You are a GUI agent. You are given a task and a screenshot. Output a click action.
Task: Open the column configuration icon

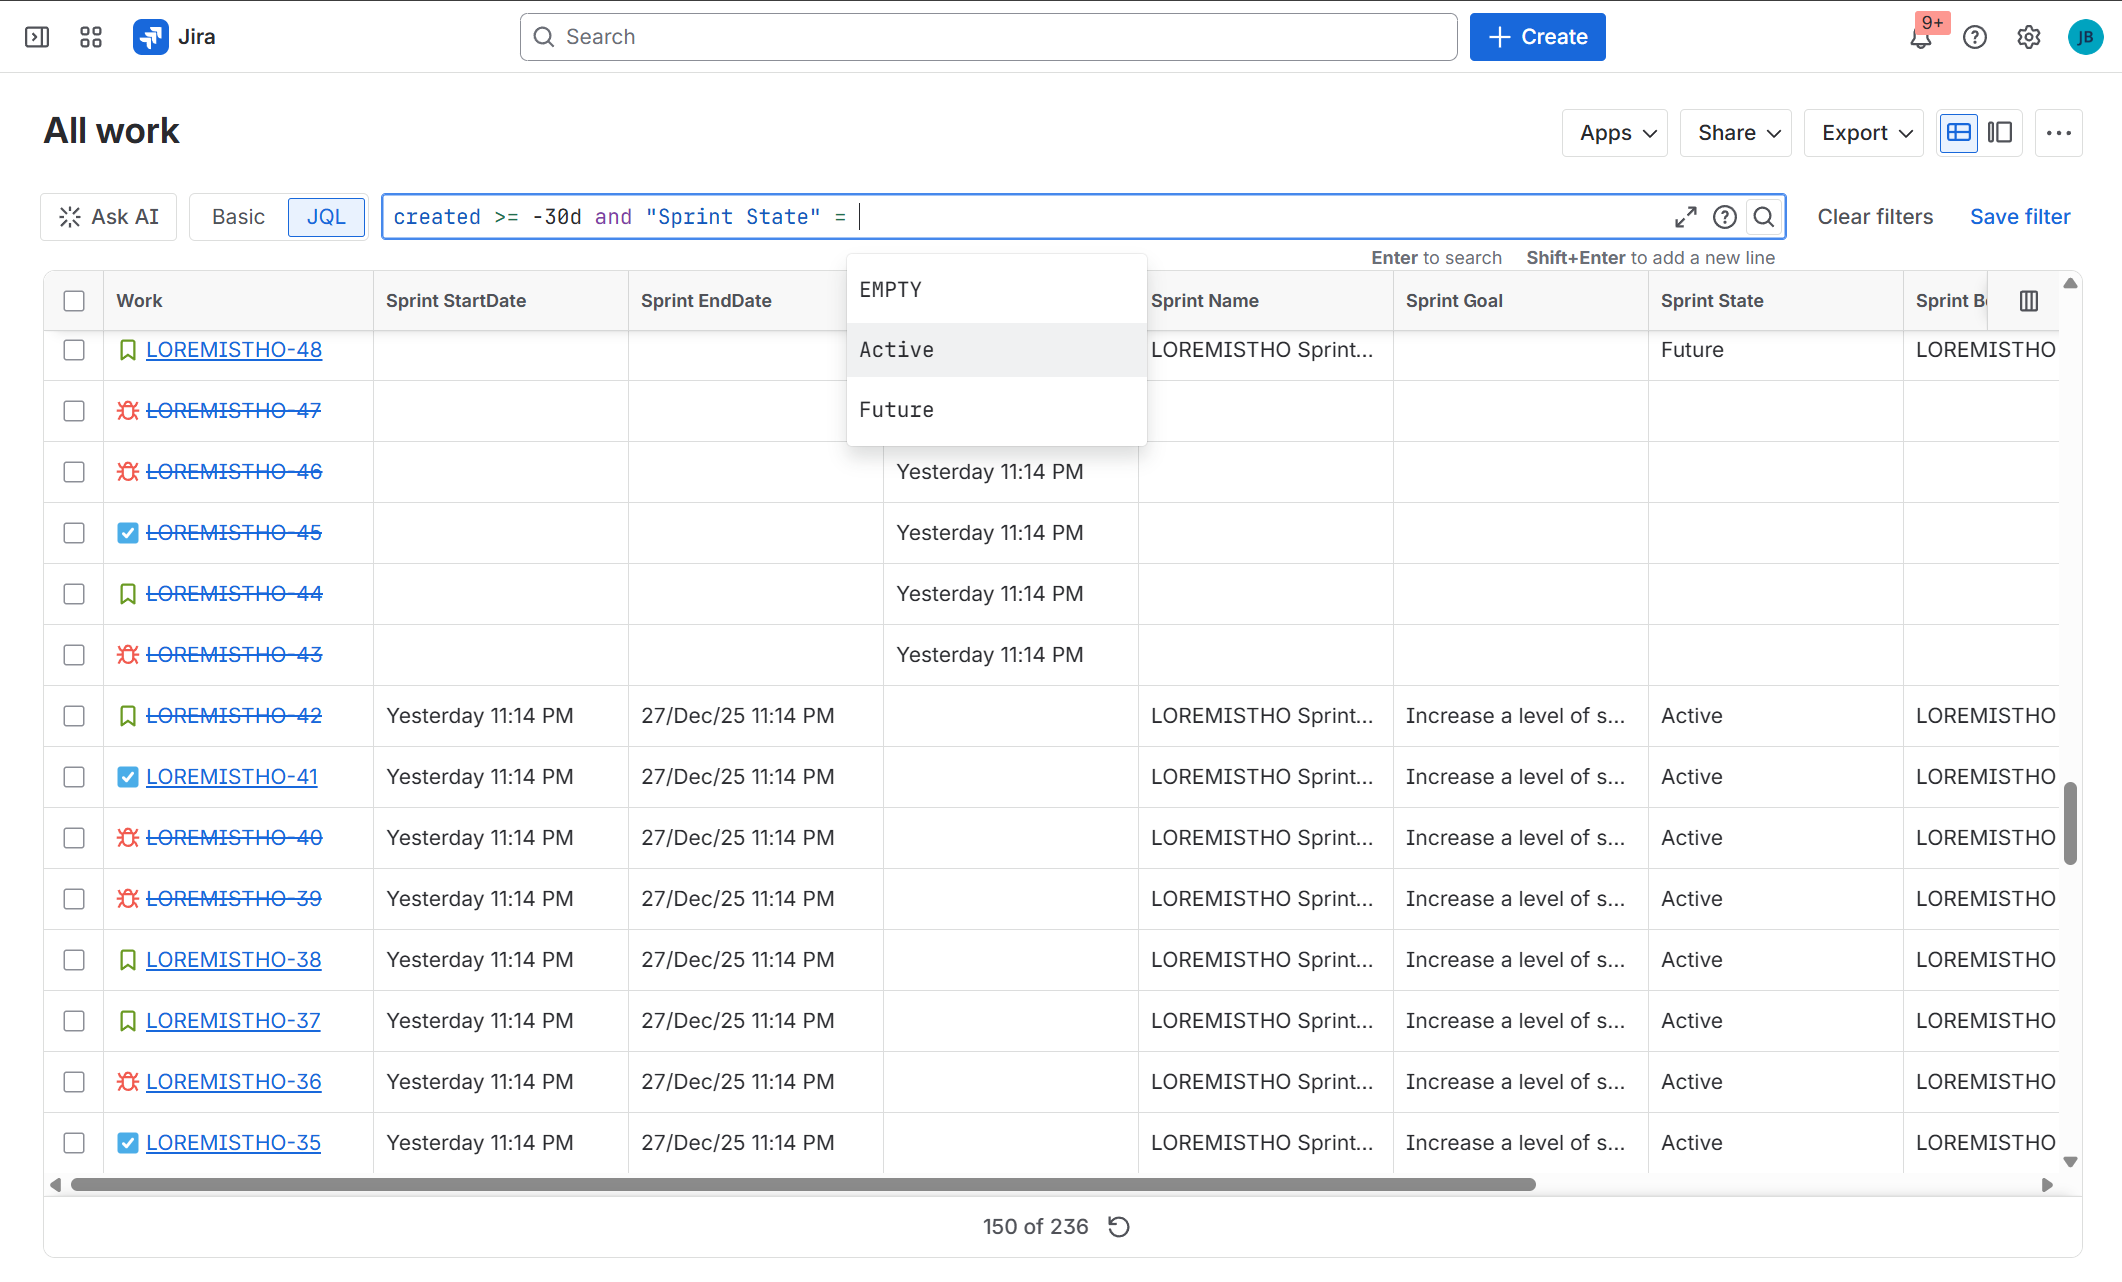point(2028,301)
